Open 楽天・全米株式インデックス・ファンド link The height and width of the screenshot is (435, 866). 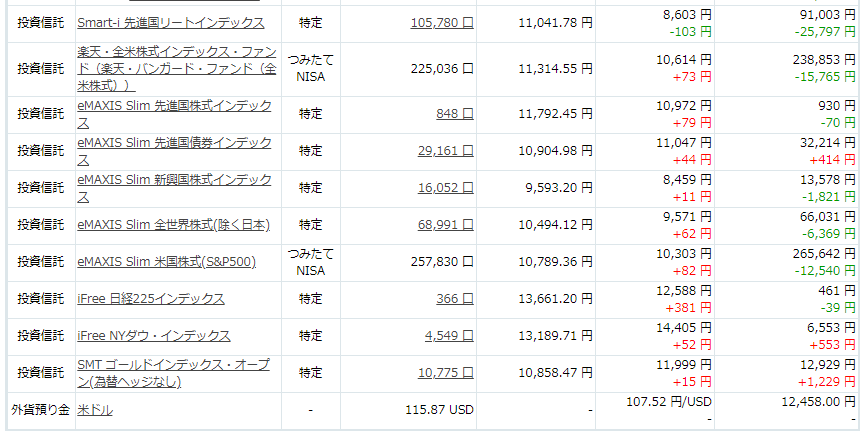coord(177,69)
